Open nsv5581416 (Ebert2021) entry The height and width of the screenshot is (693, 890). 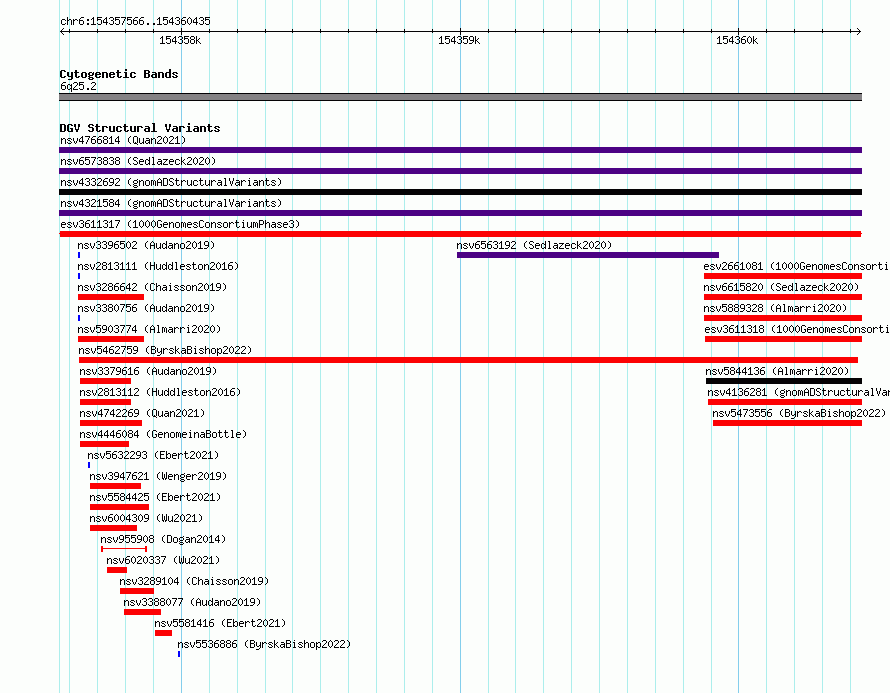(x=220, y=623)
